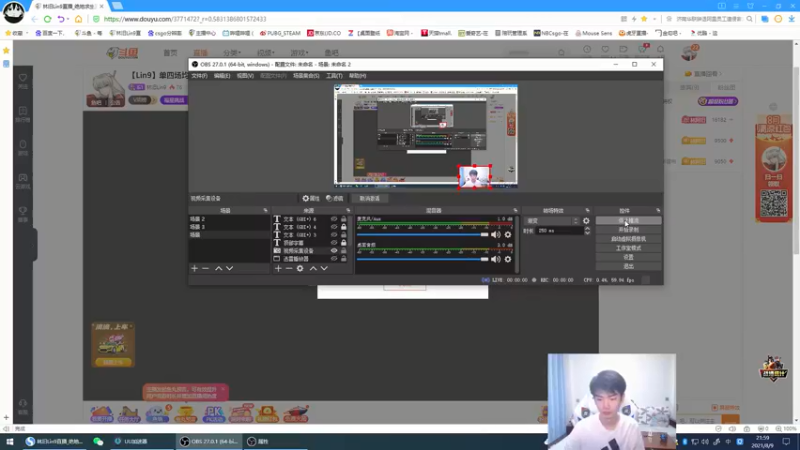This screenshot has height=450, width=800.
Task: Open Windows Start menu
Action: click(x=10, y=441)
